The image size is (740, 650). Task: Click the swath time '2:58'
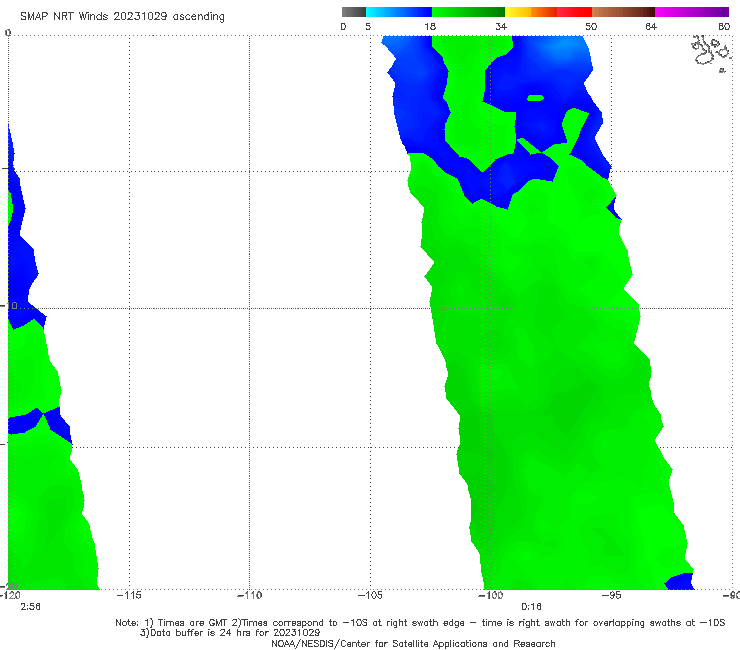tap(30, 607)
